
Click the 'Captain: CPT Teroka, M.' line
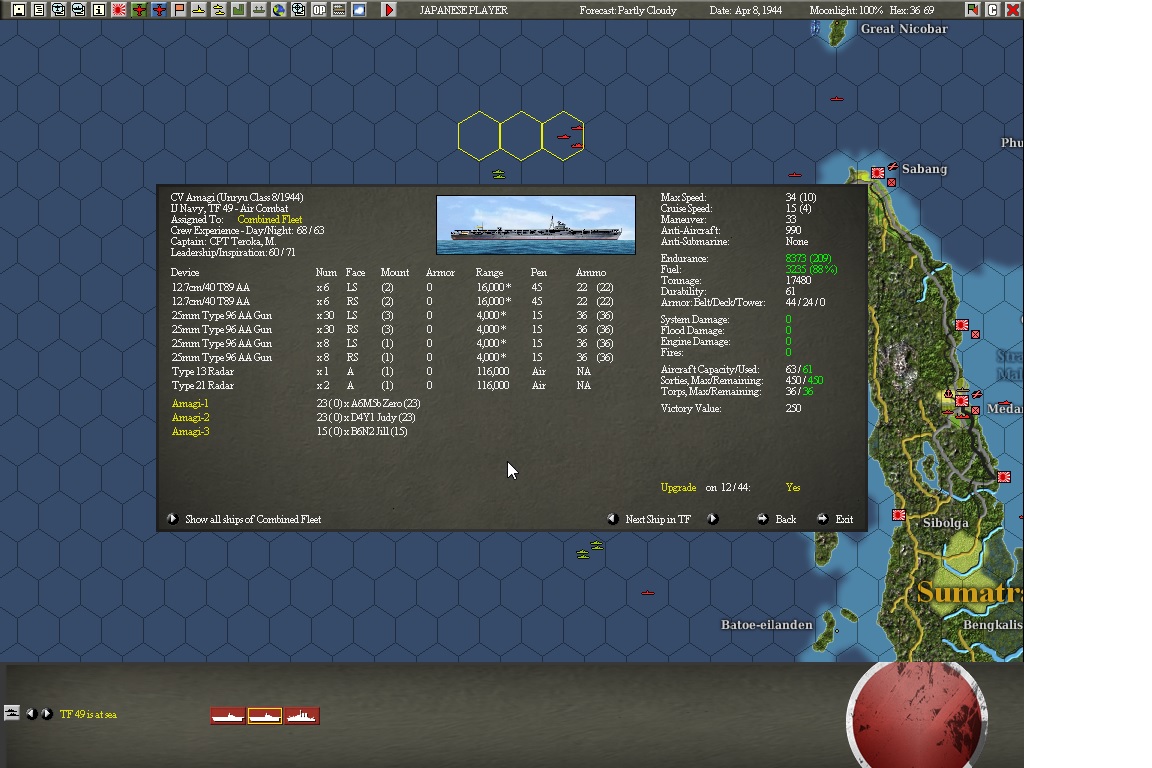point(223,241)
